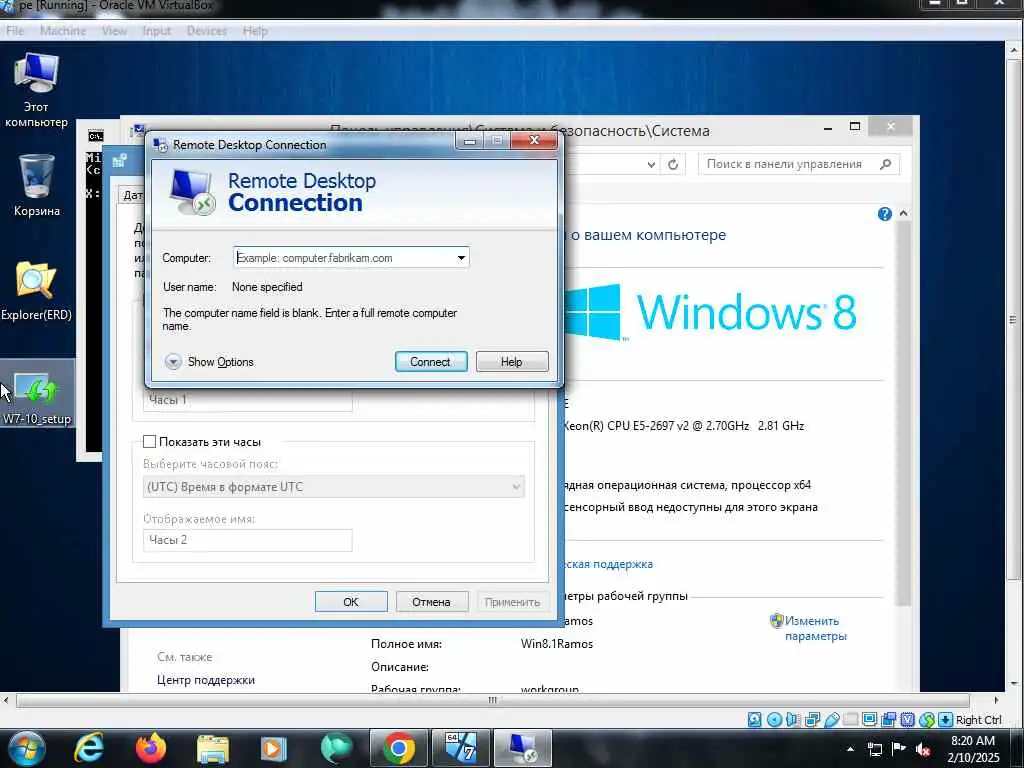Click the network adapters status icon
This screenshot has height=768, width=1024.
pyautogui.click(x=812, y=720)
